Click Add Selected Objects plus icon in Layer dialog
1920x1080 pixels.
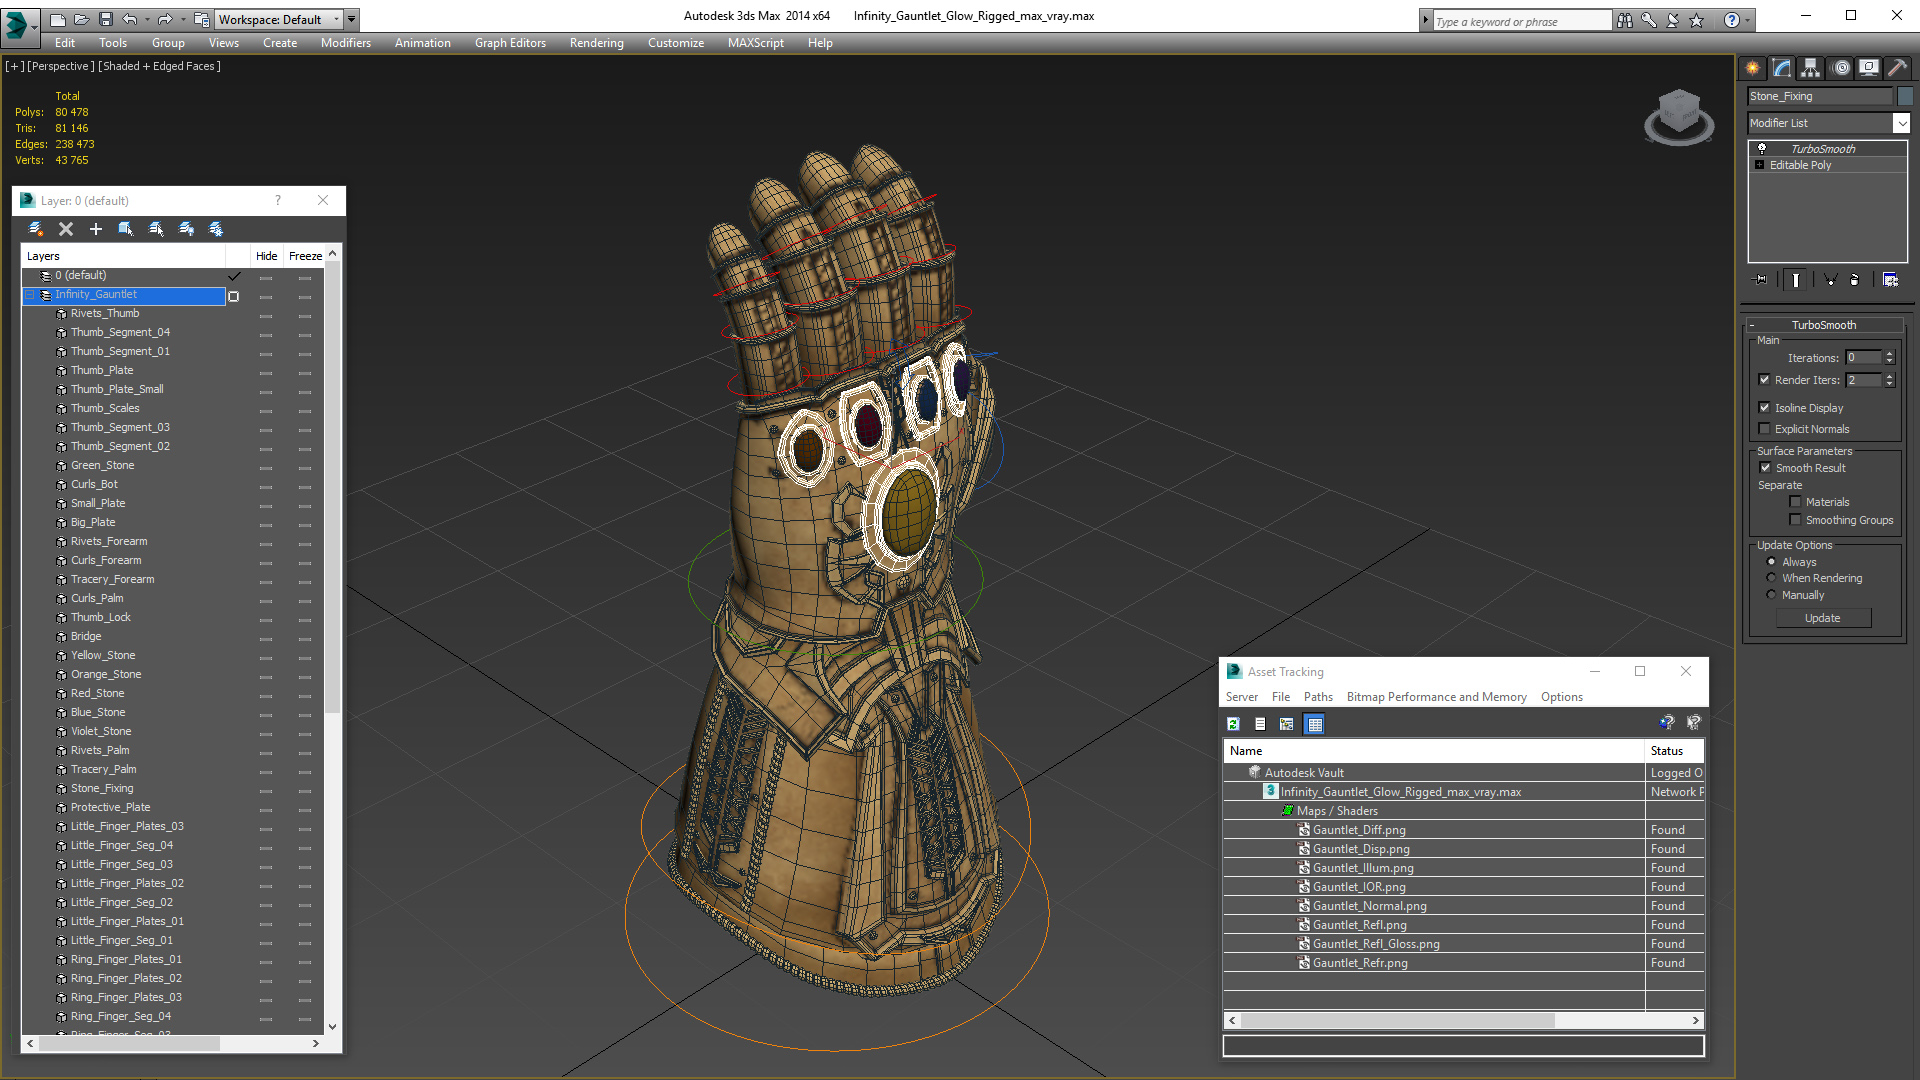96,229
